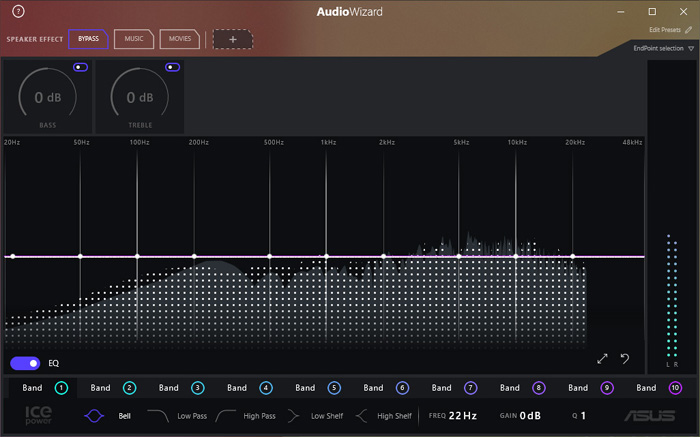Open the help question mark icon
The image size is (700, 437).
tap(18, 11)
